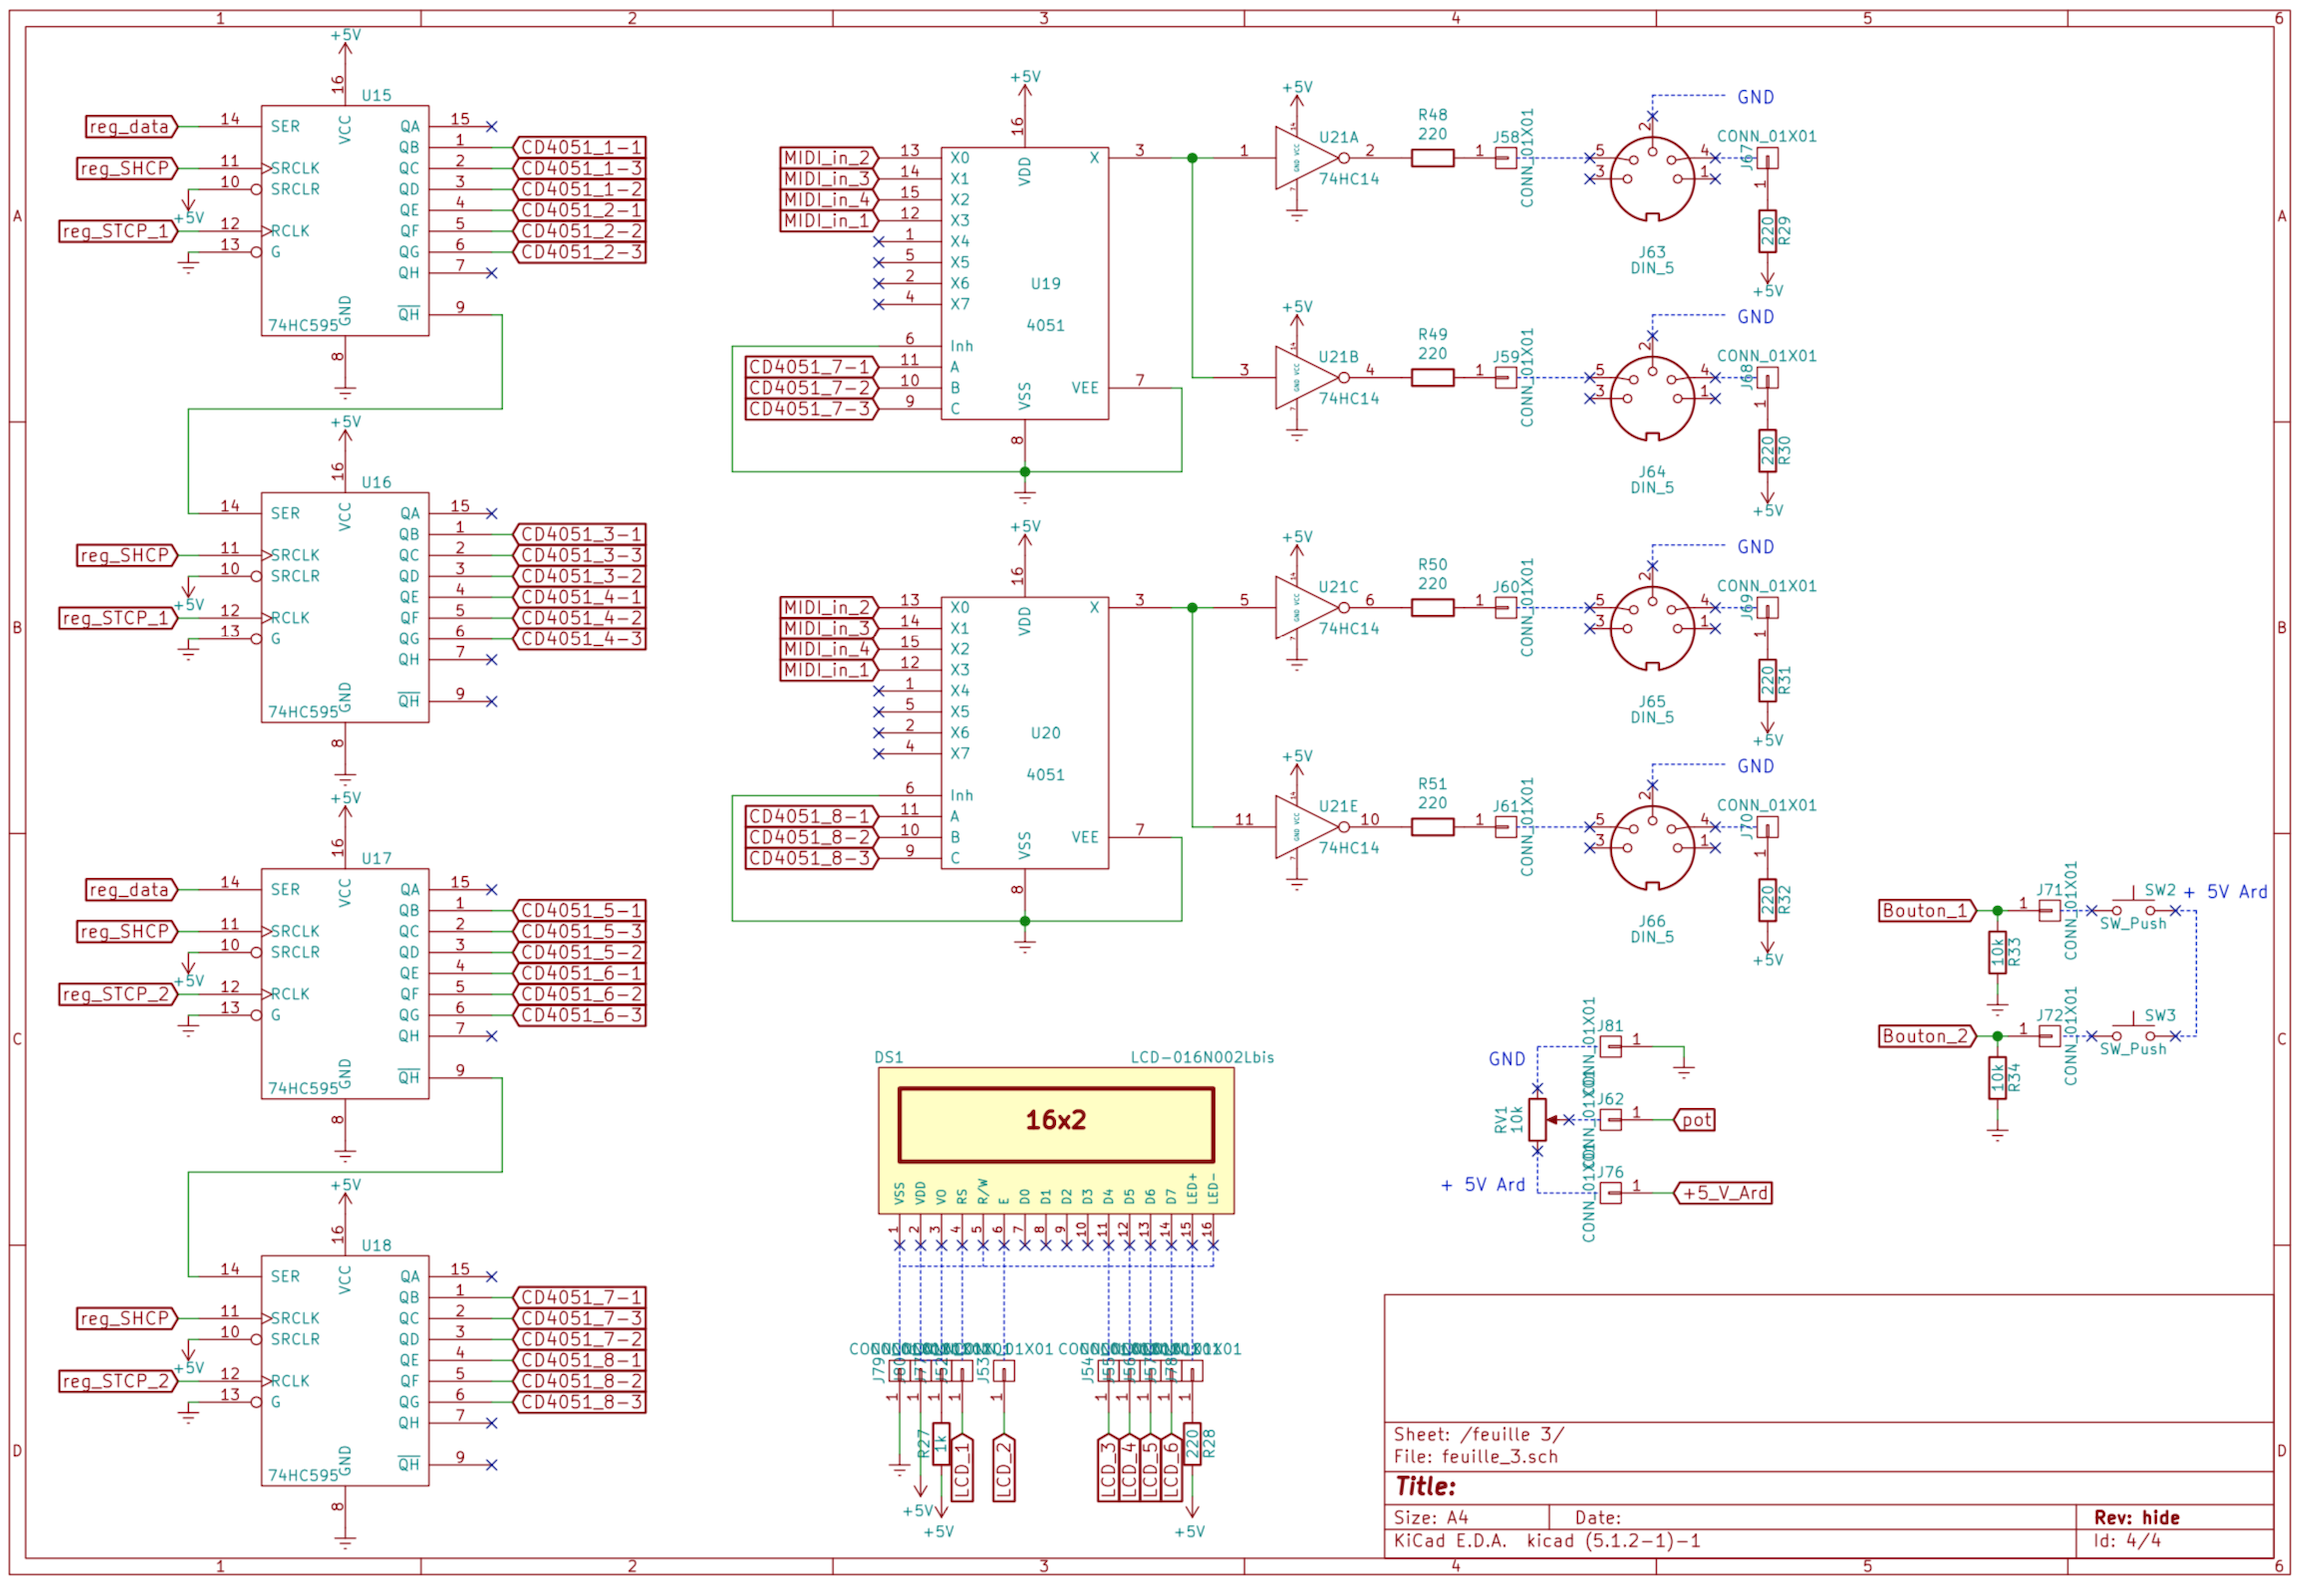The image size is (2300, 1580).
Task: Select the R33 10k resistor
Action: click(x=1997, y=953)
